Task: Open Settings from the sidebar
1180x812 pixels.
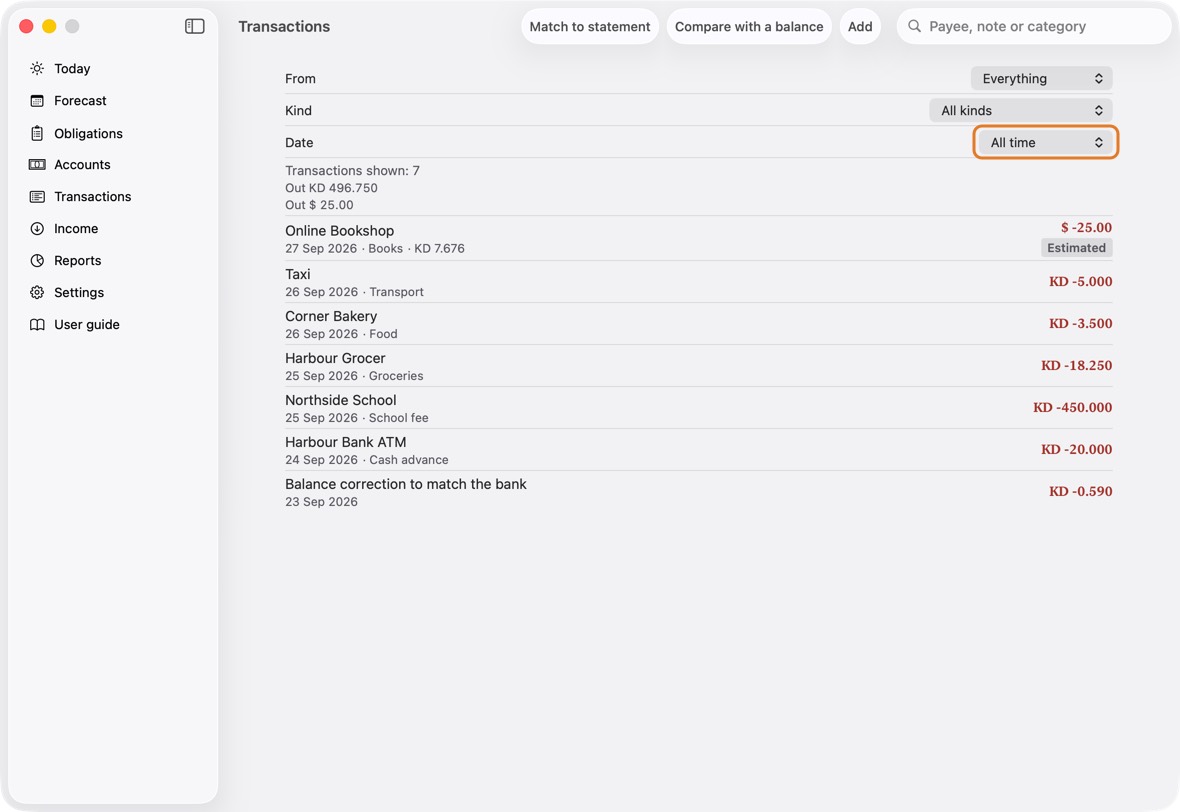Action: tap(113, 293)
